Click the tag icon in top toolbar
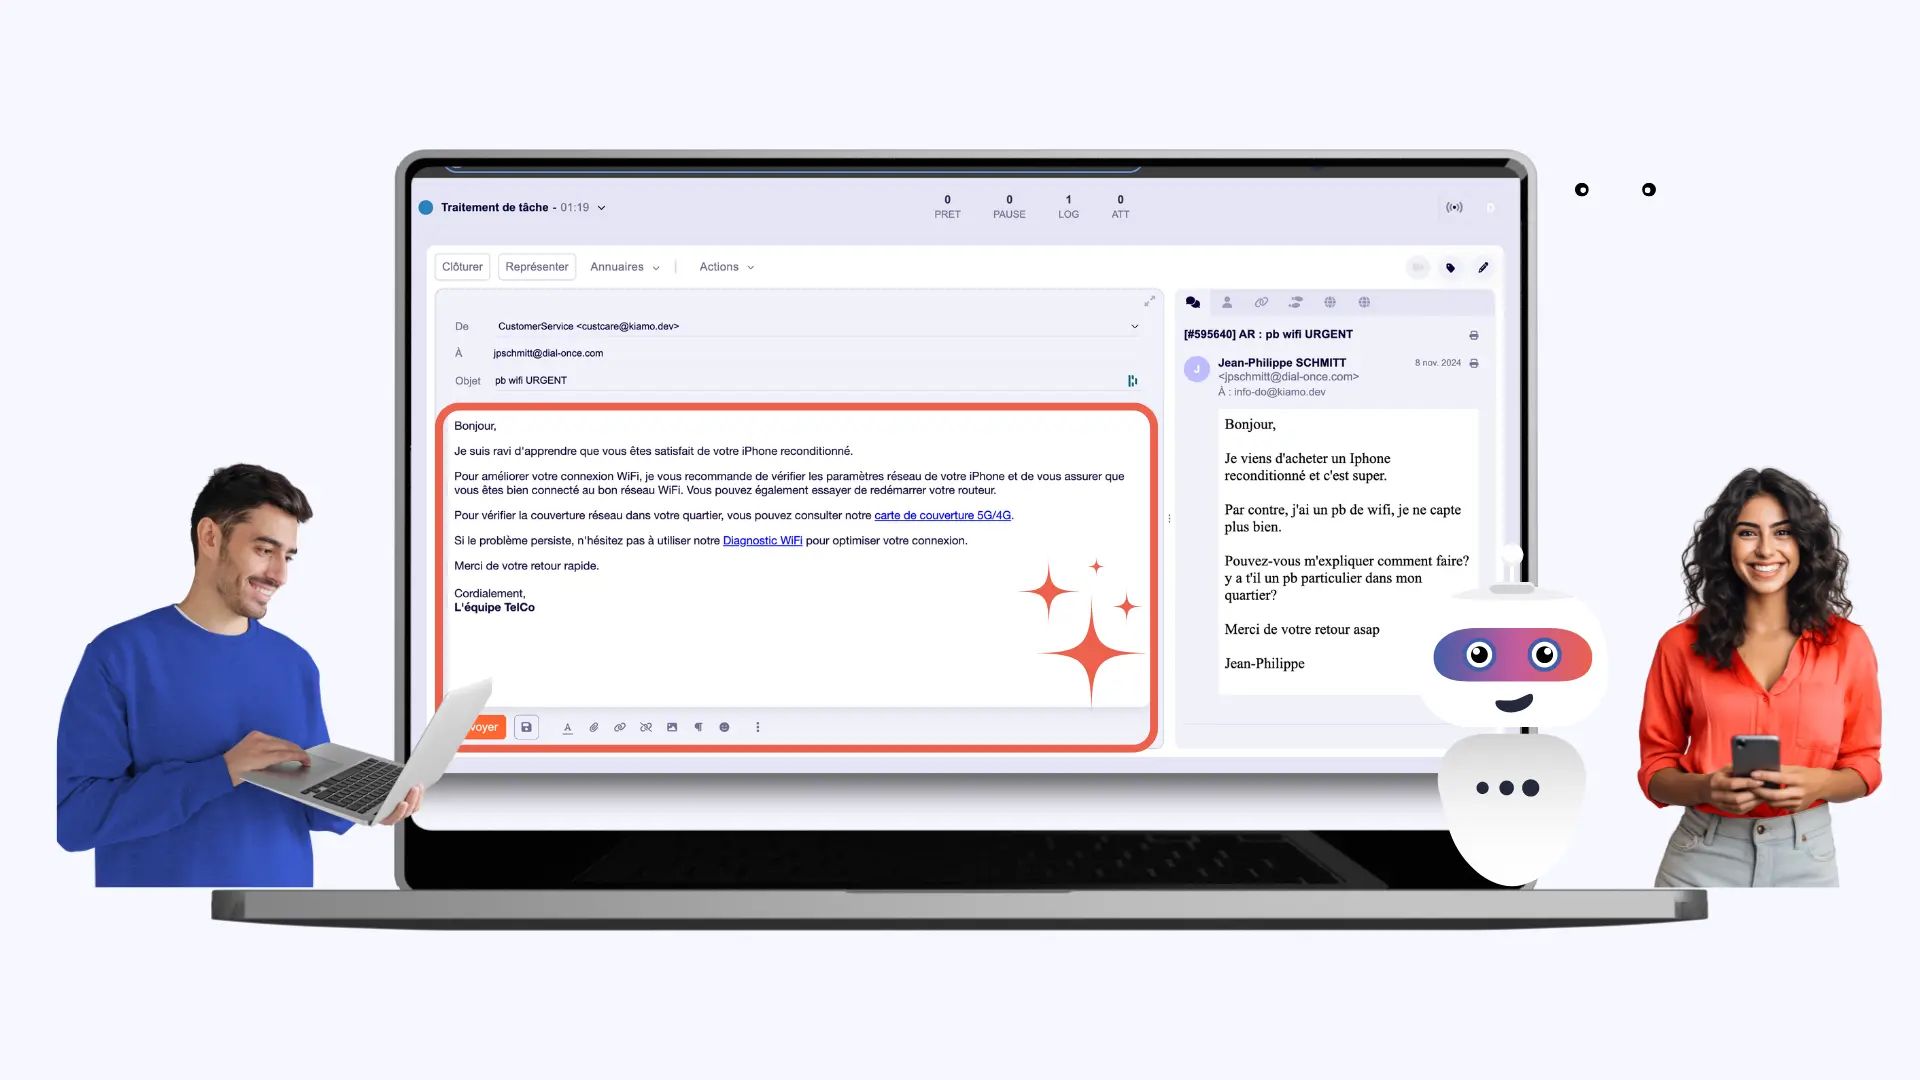The width and height of the screenshot is (1920, 1080). 1450,267
